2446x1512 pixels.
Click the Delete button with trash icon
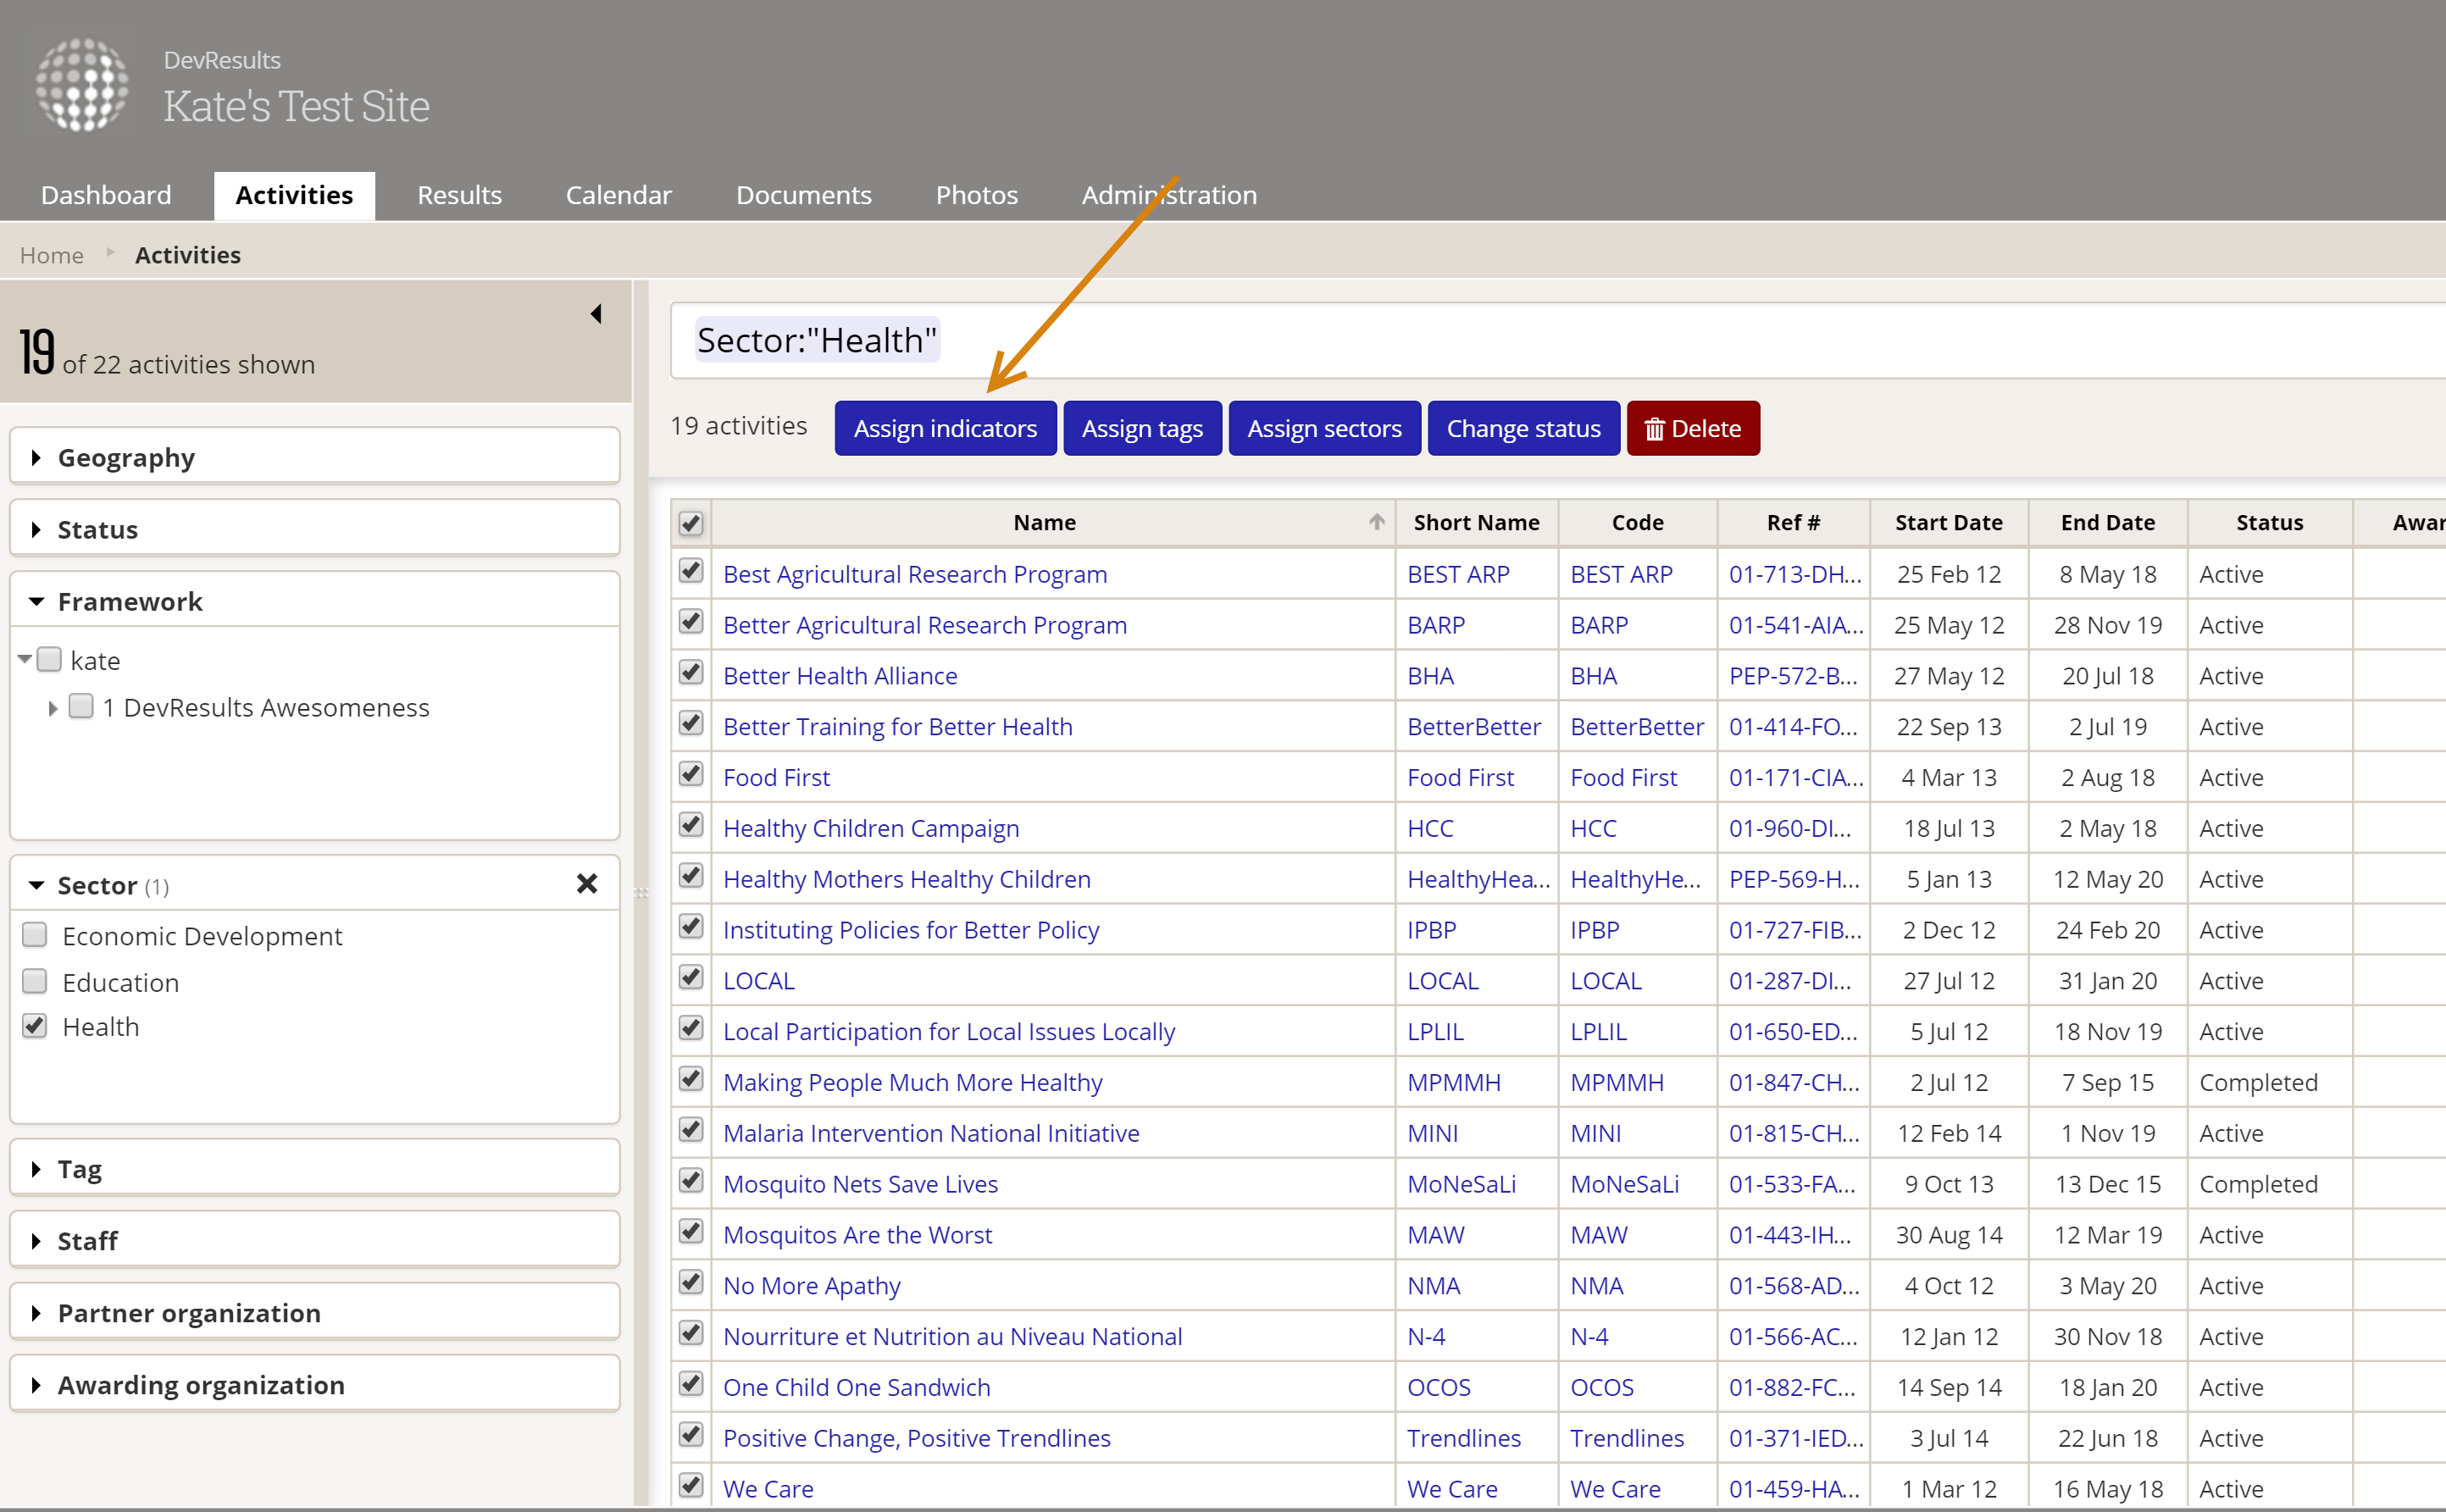(x=1692, y=428)
